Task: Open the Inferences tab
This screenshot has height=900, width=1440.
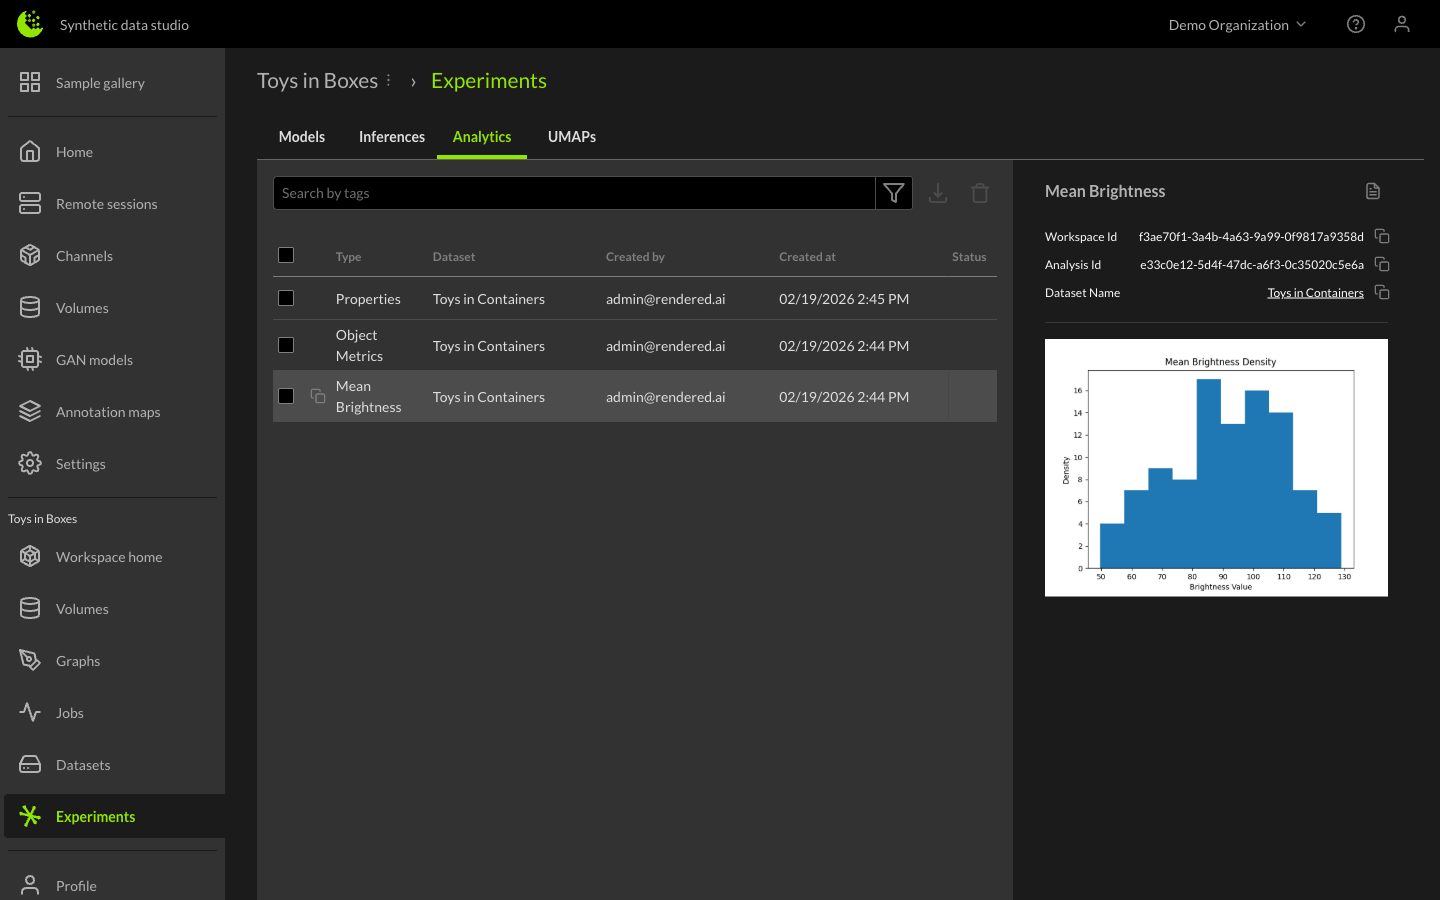Action: (392, 137)
